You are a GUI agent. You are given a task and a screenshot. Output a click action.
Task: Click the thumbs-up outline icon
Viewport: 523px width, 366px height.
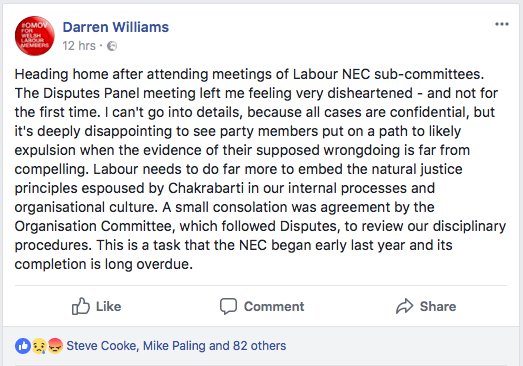tap(81, 306)
